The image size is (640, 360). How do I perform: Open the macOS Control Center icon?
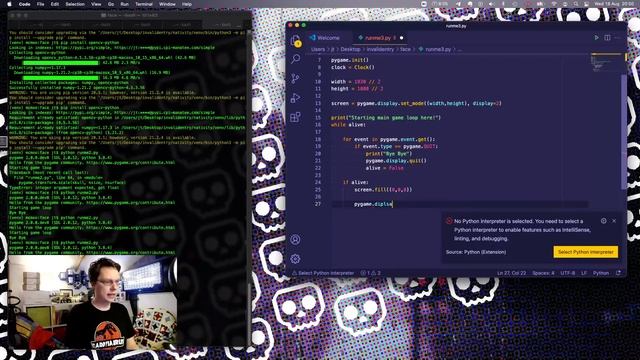(x=586, y=4)
